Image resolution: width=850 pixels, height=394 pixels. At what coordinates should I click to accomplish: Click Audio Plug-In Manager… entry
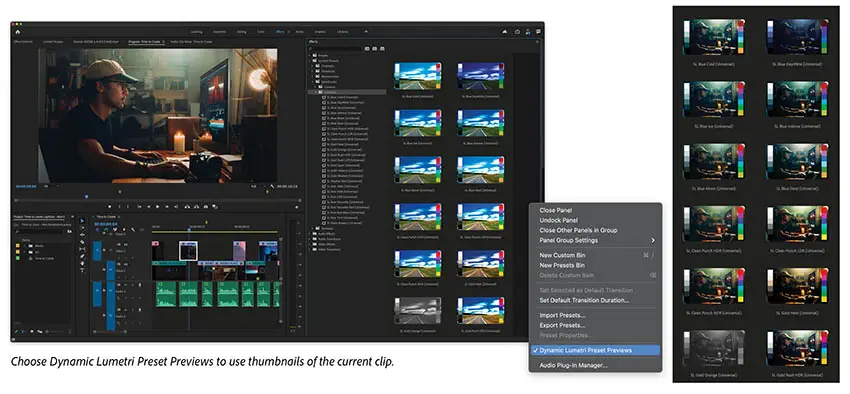573,365
